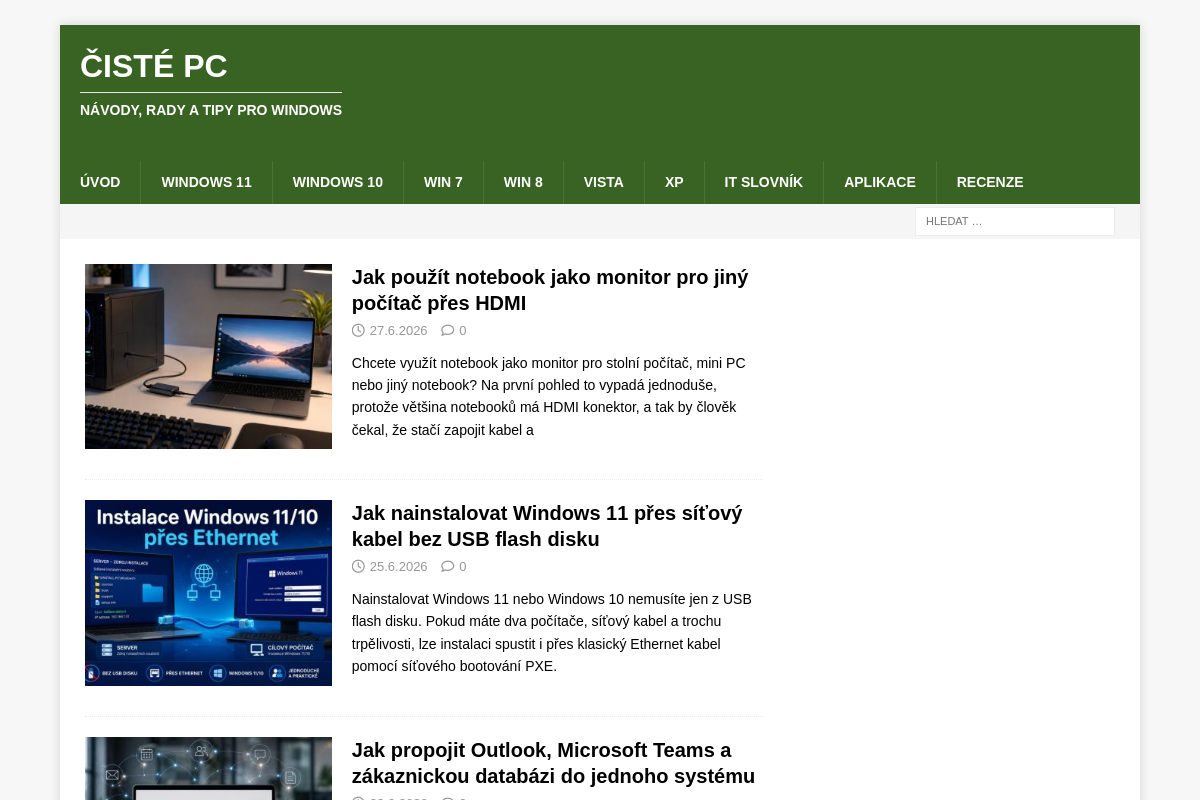Open article about connecting Outlook, Microsoft Teams and database
Viewport: 1200px width, 800px height.
tap(553, 763)
